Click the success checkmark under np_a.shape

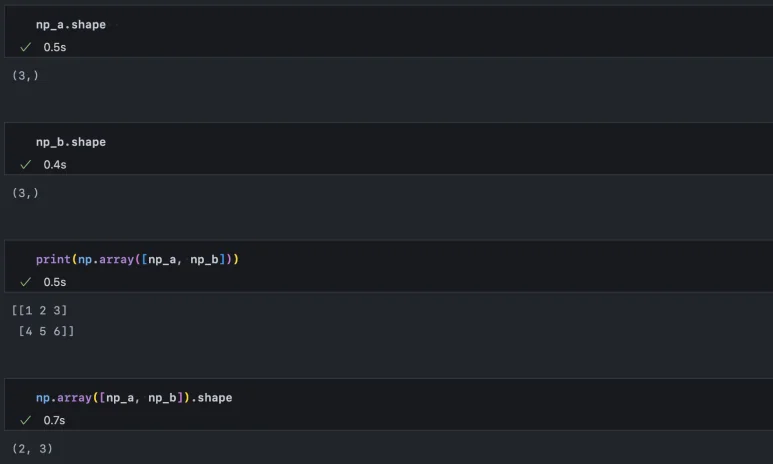(26, 47)
